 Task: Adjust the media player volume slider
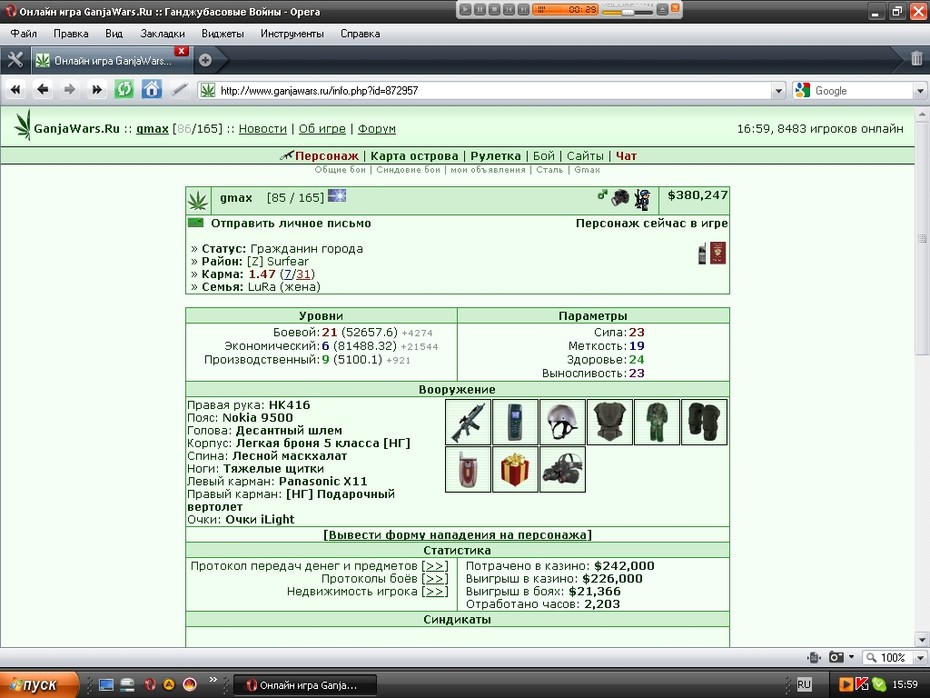click(x=627, y=11)
